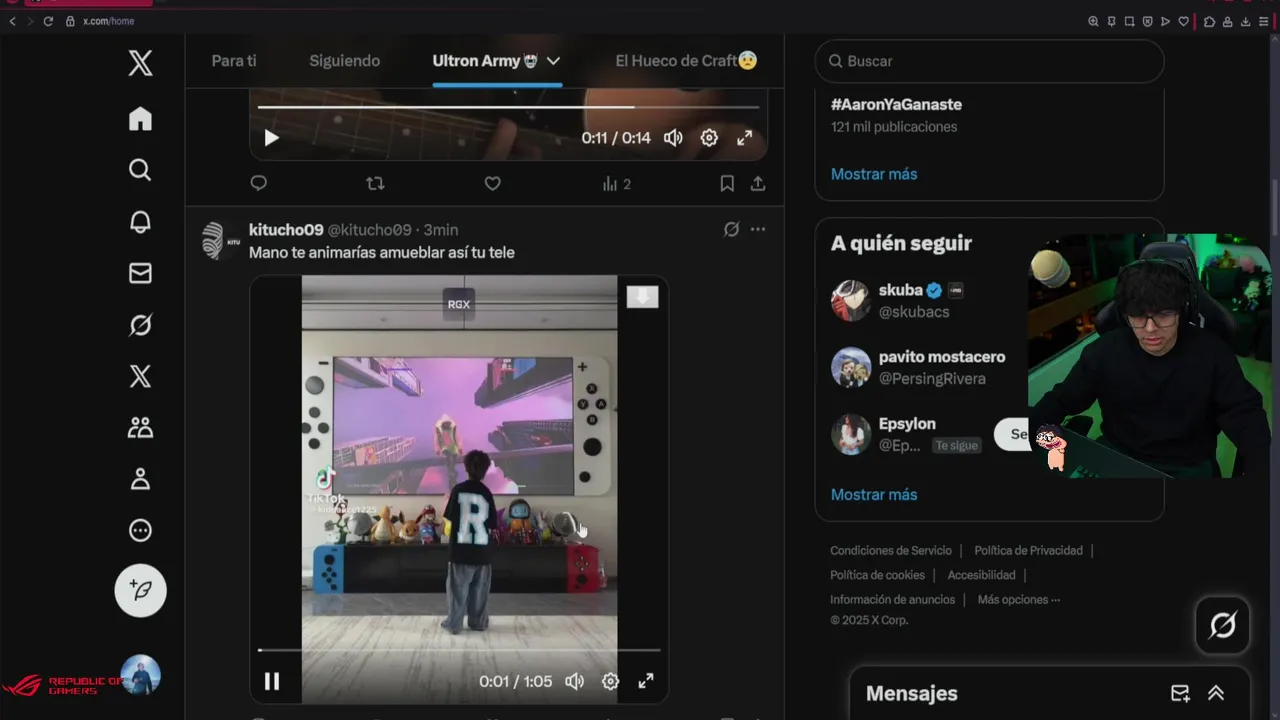The image size is (1280, 720).
Task: Open the floating Grok button
Action: click(x=1222, y=626)
